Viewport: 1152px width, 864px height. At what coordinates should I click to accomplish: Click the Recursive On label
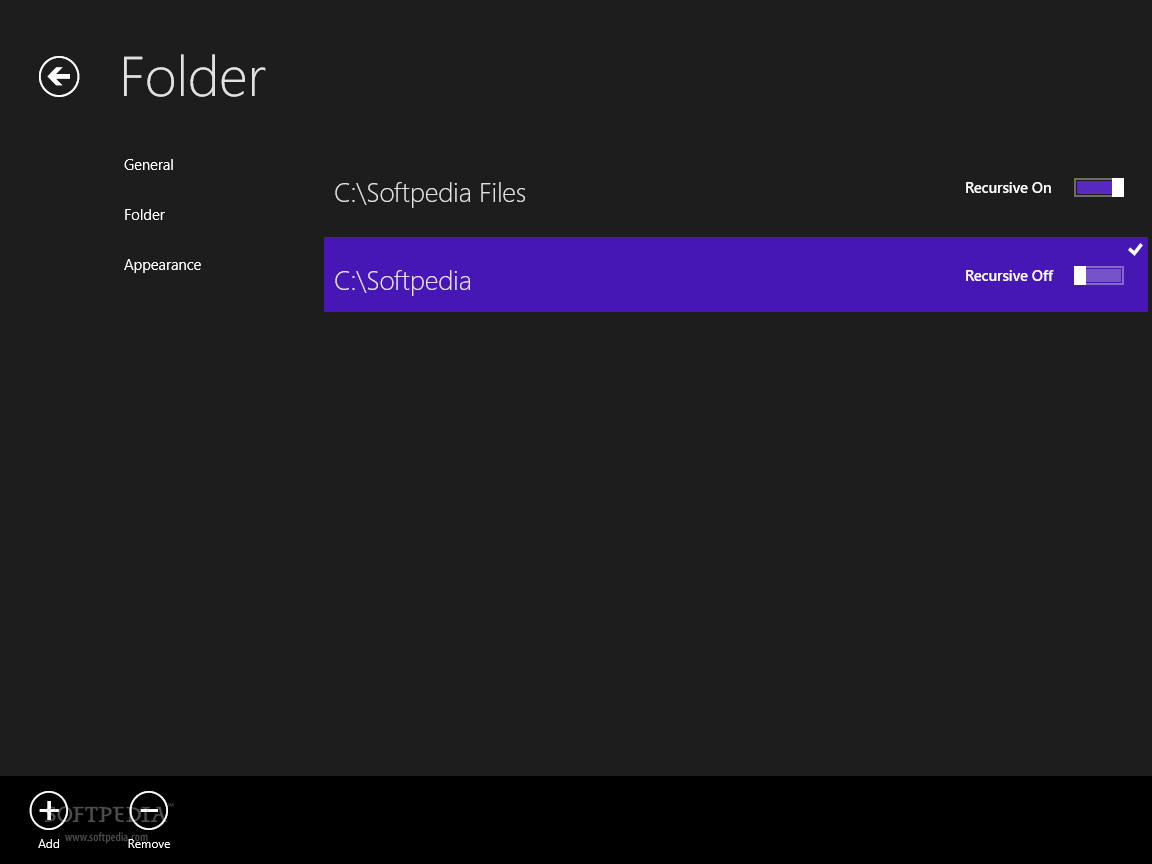[x=1008, y=187]
